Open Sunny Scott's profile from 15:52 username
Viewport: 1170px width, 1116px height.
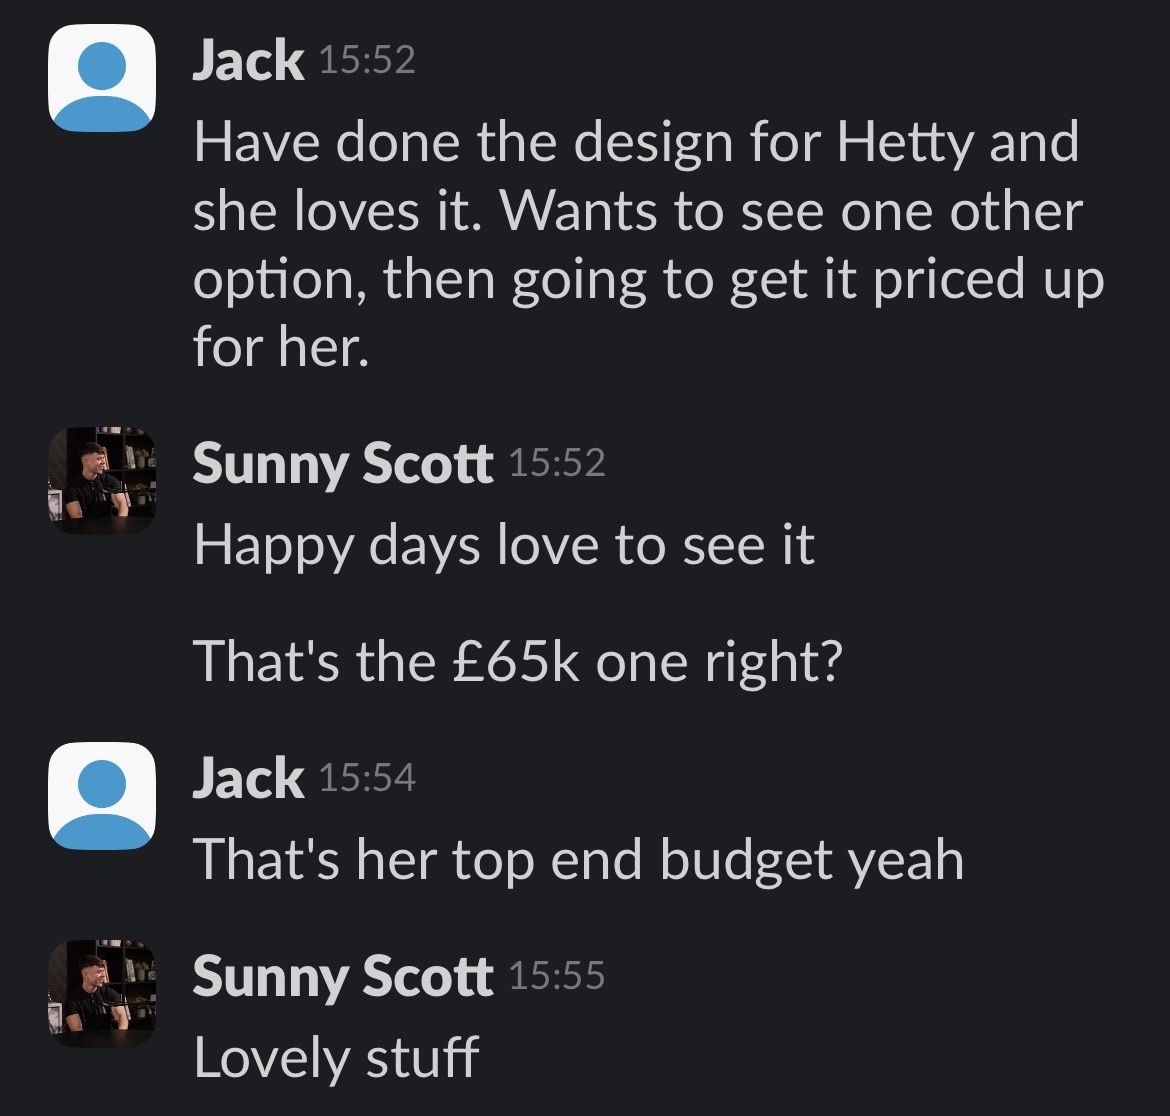pyautogui.click(x=342, y=464)
